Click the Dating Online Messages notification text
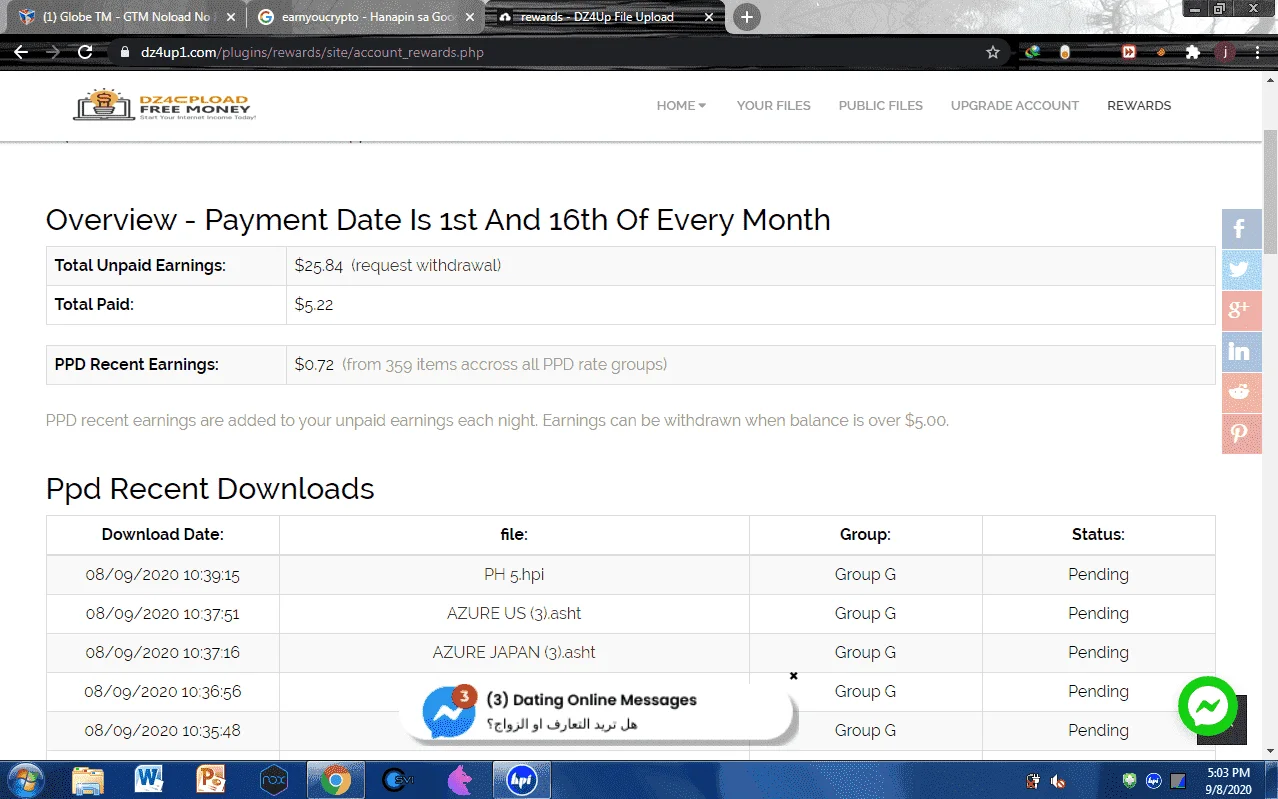Screen dimensions: 1278x799 (x=591, y=700)
